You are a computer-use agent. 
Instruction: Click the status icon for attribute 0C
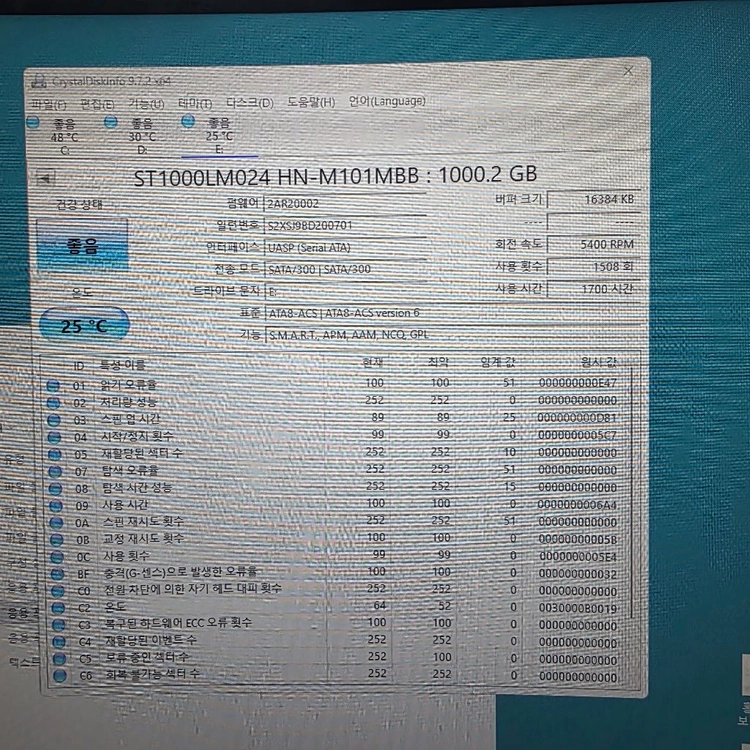pyautogui.click(x=57, y=557)
